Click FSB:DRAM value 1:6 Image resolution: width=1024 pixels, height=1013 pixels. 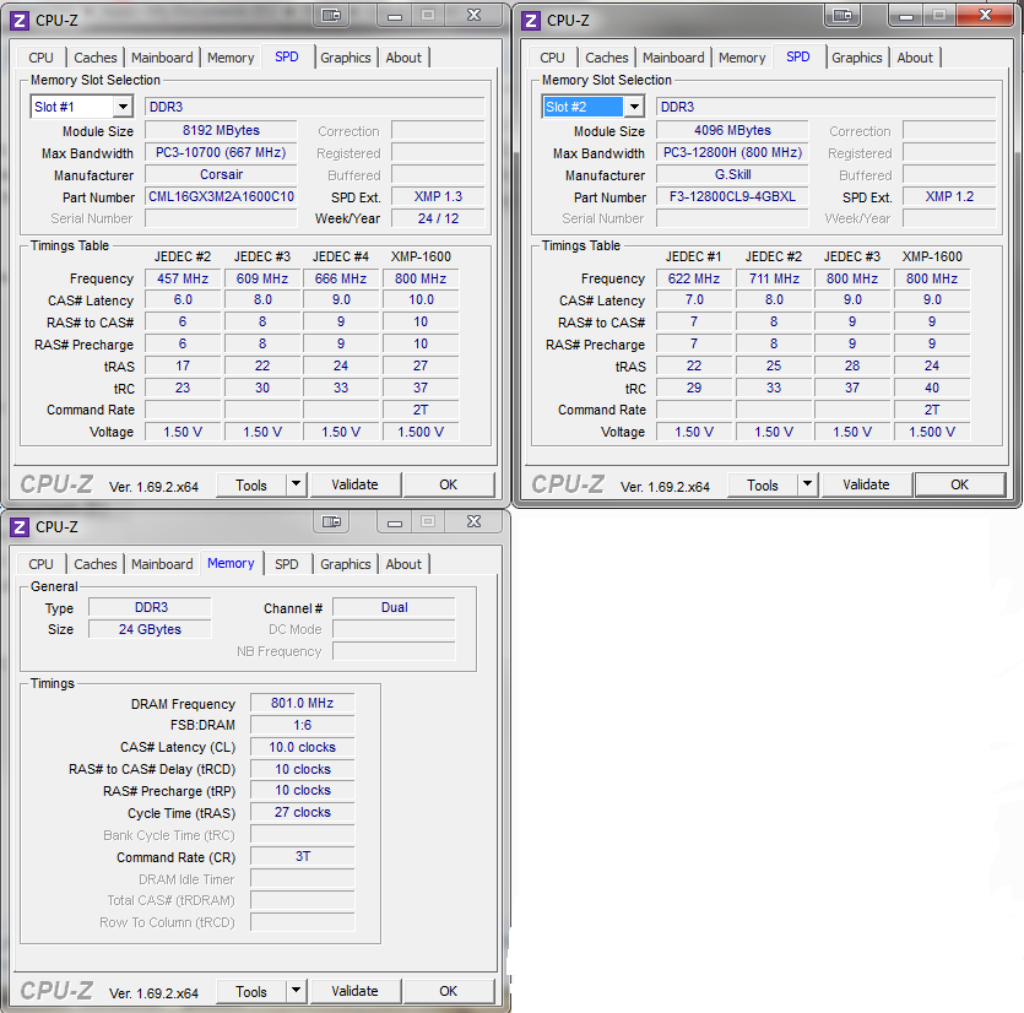[x=302, y=725]
